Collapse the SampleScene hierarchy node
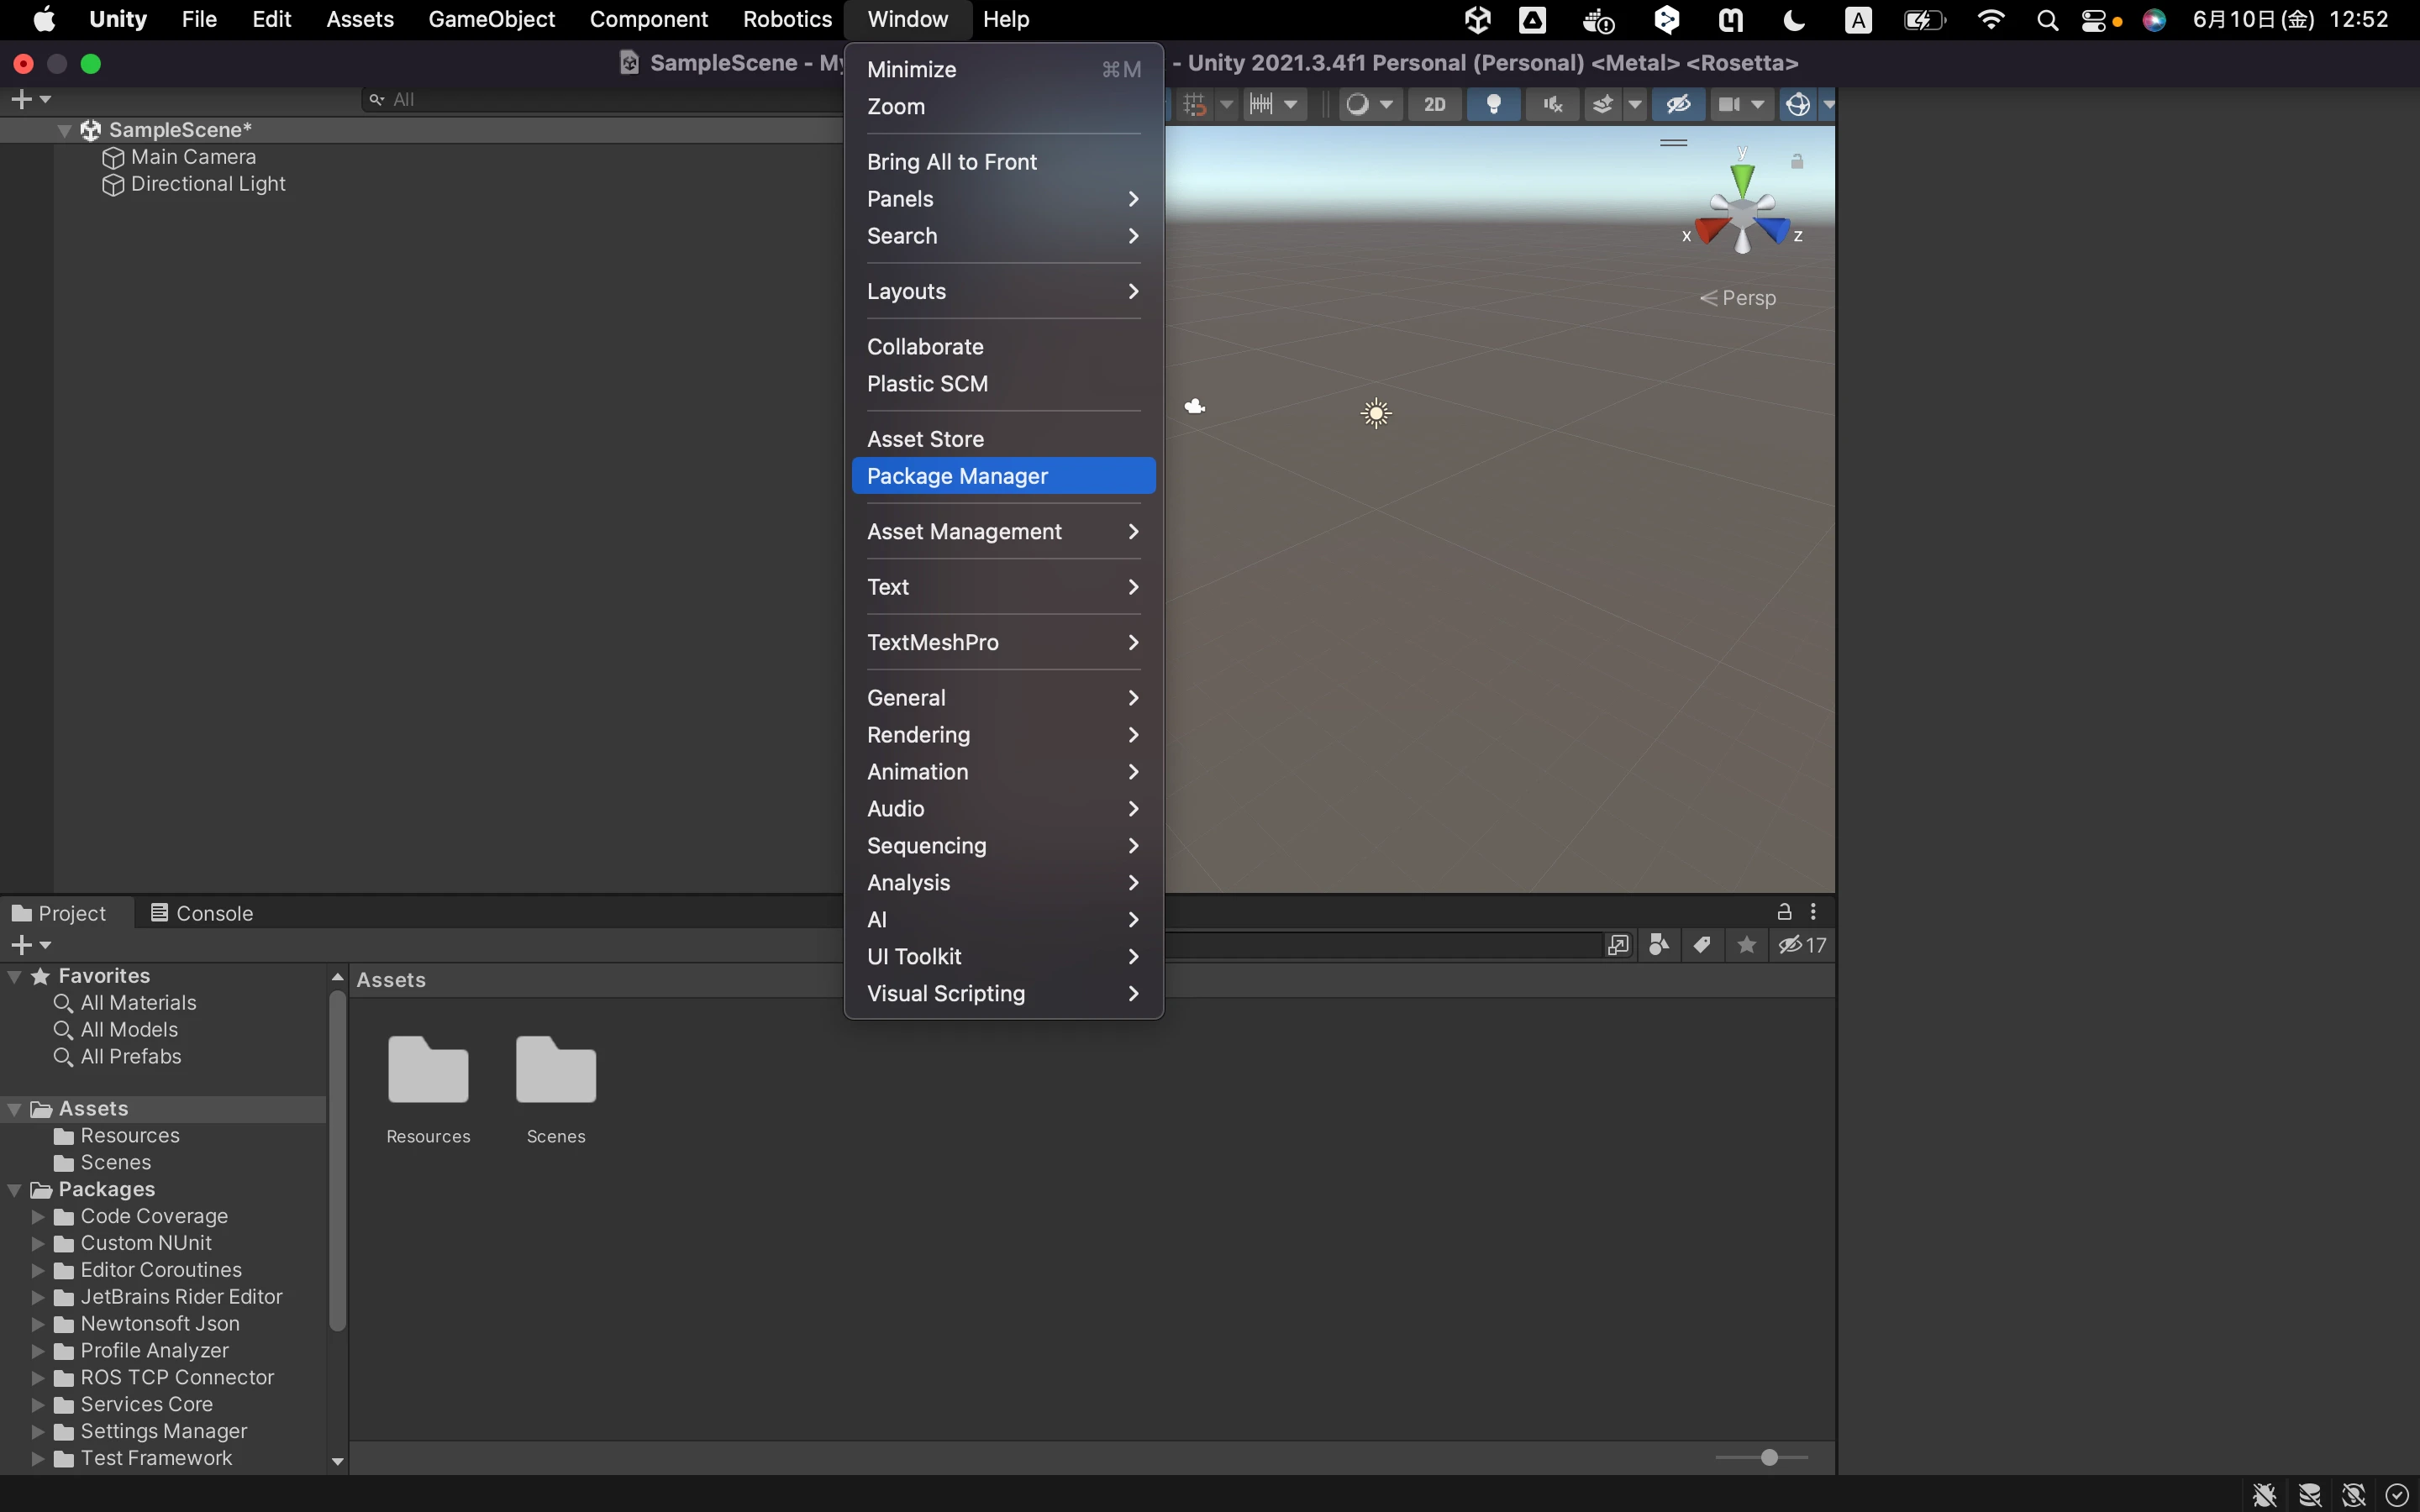This screenshot has width=2420, height=1512. 65,130
